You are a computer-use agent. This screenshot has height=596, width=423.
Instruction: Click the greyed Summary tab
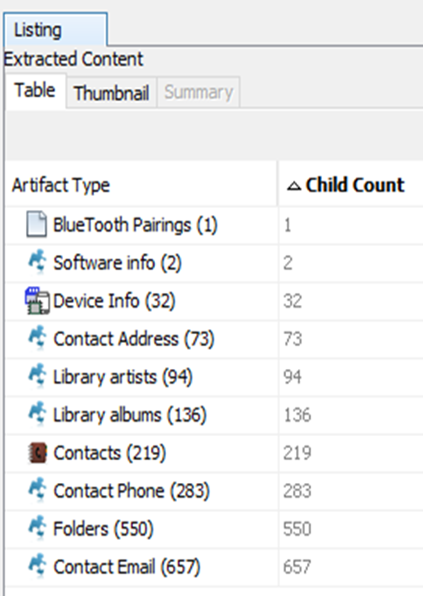(x=198, y=92)
